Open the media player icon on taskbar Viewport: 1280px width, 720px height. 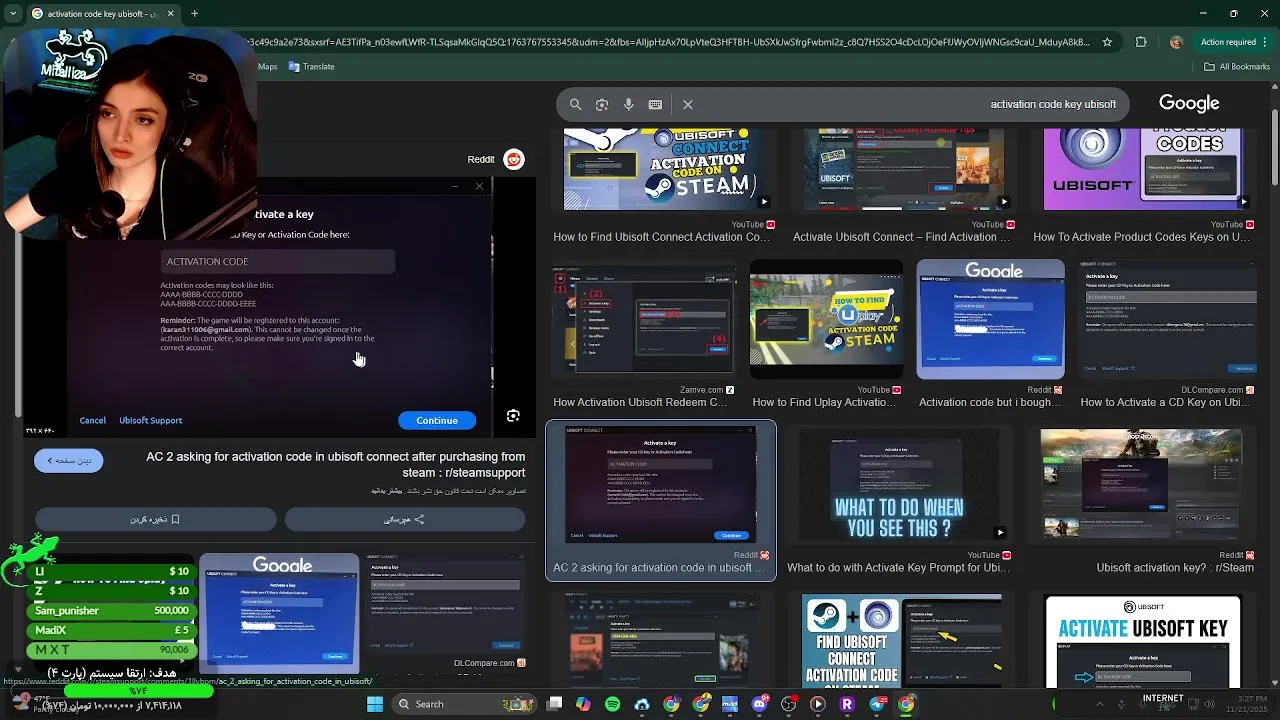pyautogui.click(x=818, y=704)
